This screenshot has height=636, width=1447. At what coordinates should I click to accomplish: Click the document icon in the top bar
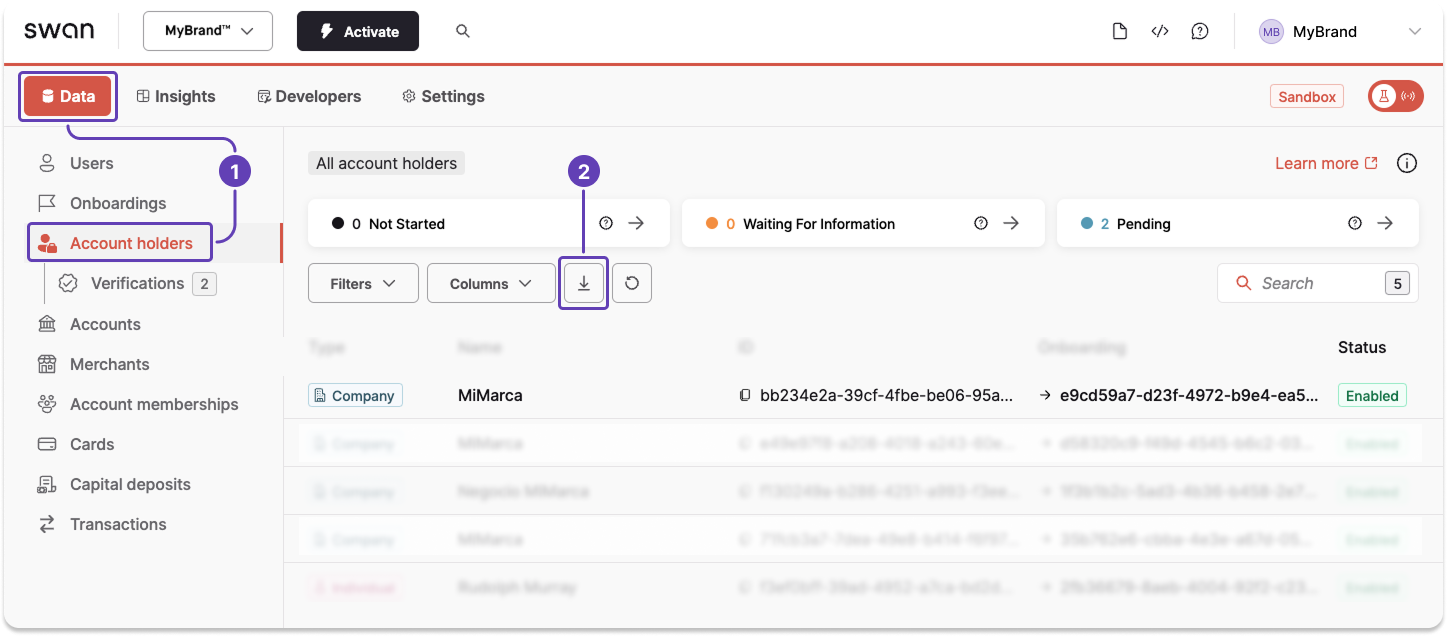pyautogui.click(x=1120, y=31)
